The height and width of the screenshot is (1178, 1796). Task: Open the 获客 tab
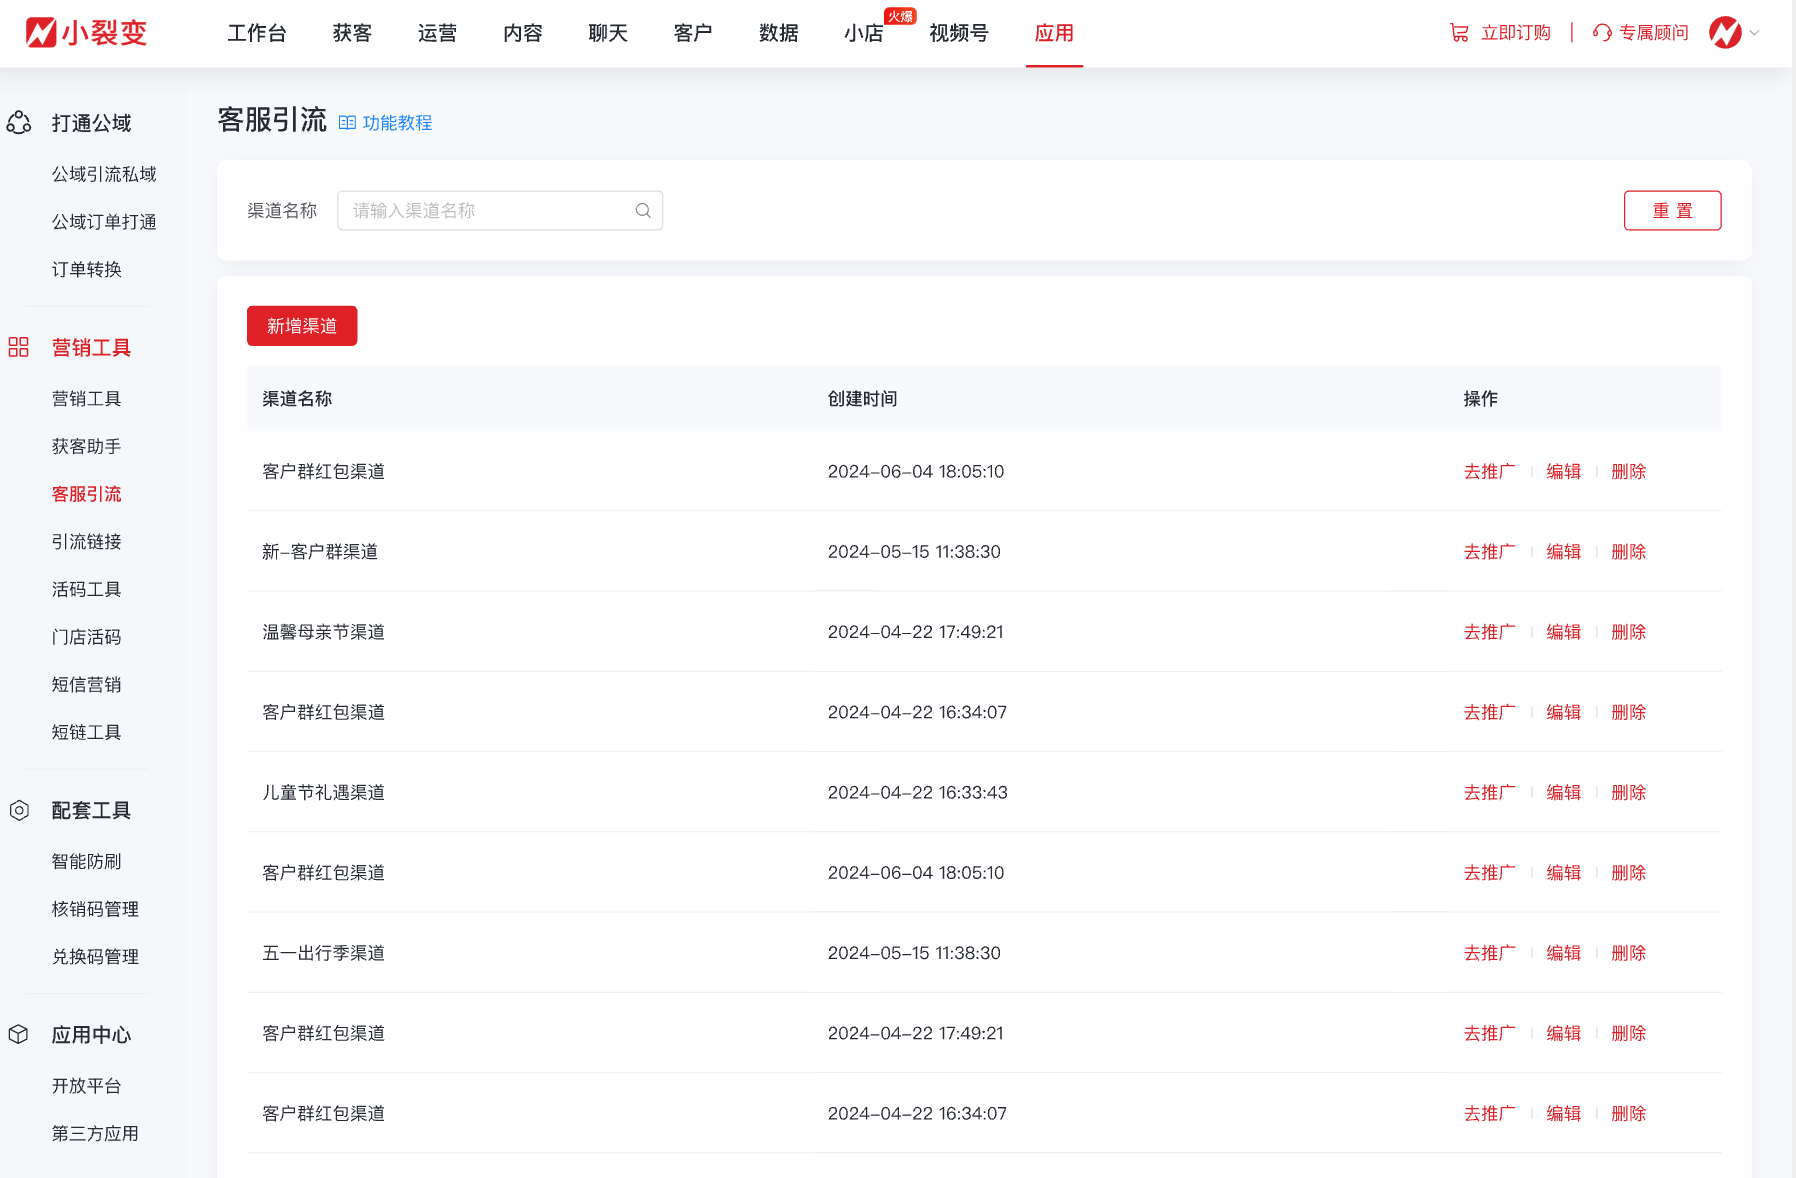coord(352,33)
